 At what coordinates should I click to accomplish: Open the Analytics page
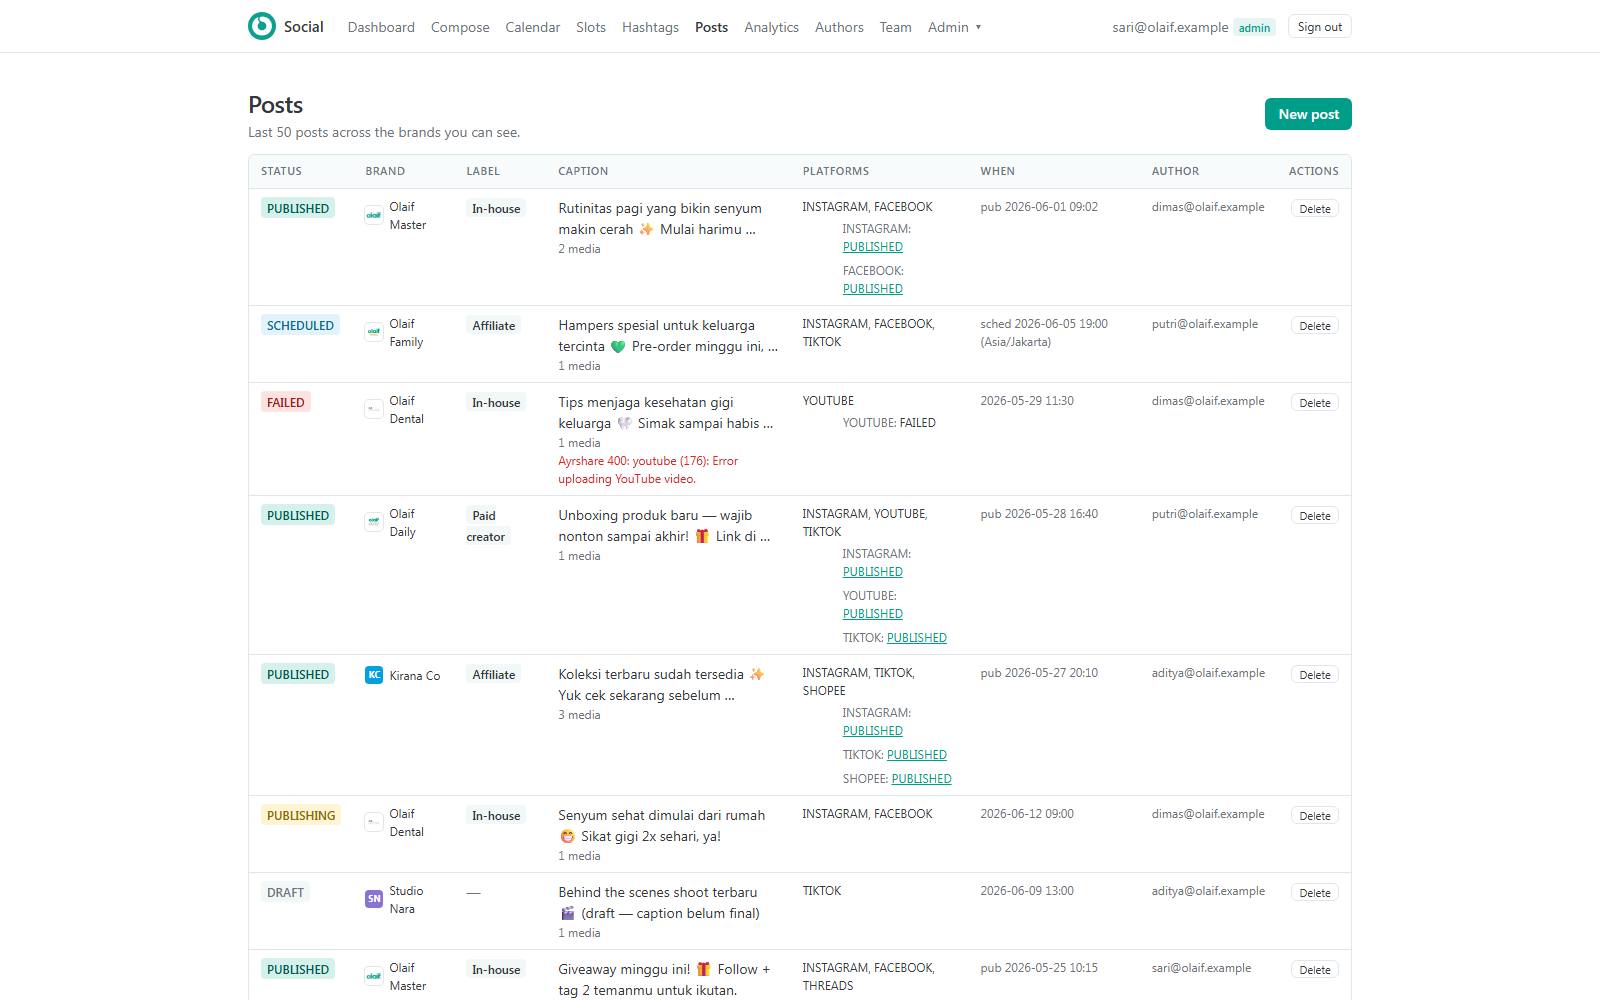coord(771,27)
